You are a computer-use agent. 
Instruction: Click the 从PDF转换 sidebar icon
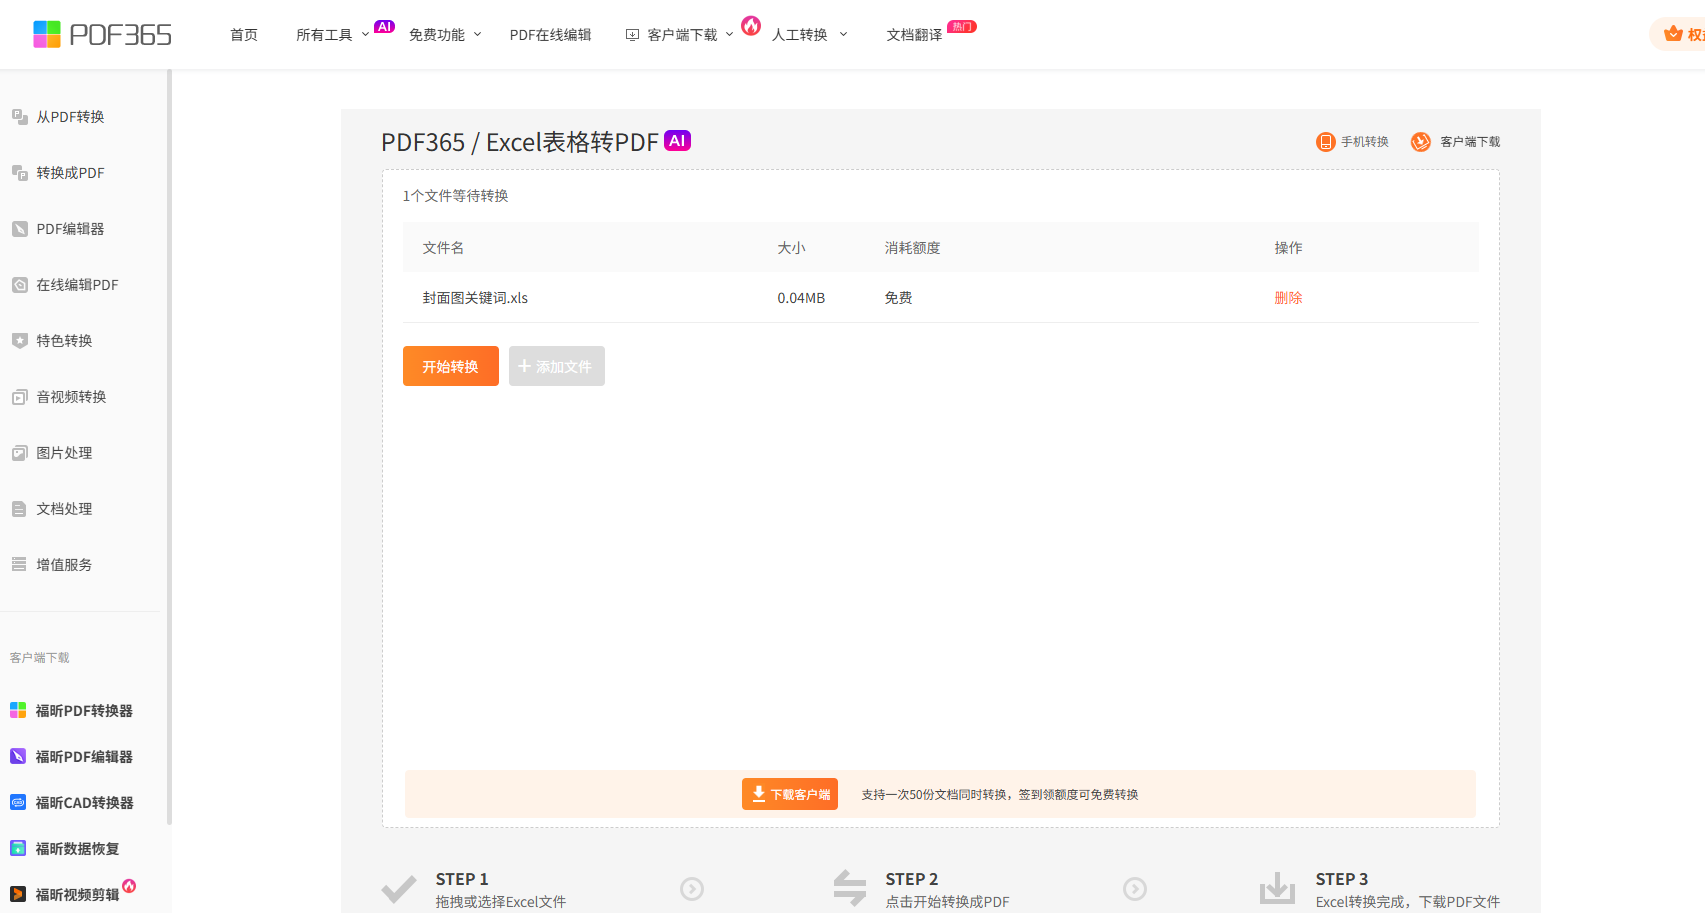pyautogui.click(x=19, y=117)
